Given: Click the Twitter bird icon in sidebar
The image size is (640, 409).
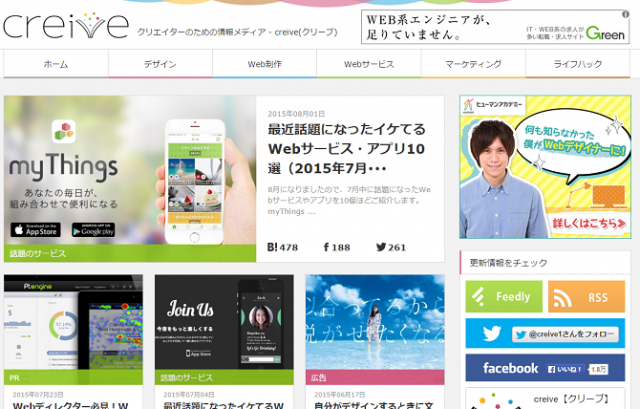Looking at the screenshot, I should tap(492, 333).
